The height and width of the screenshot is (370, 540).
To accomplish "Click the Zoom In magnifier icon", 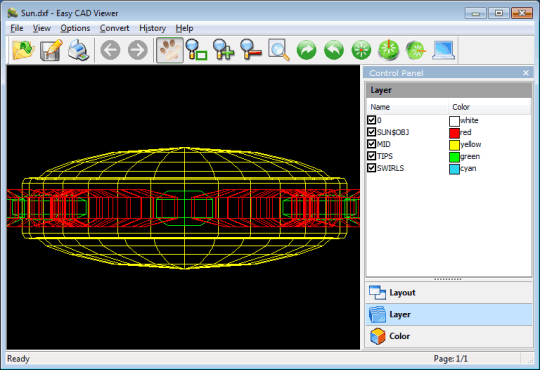I will point(224,50).
